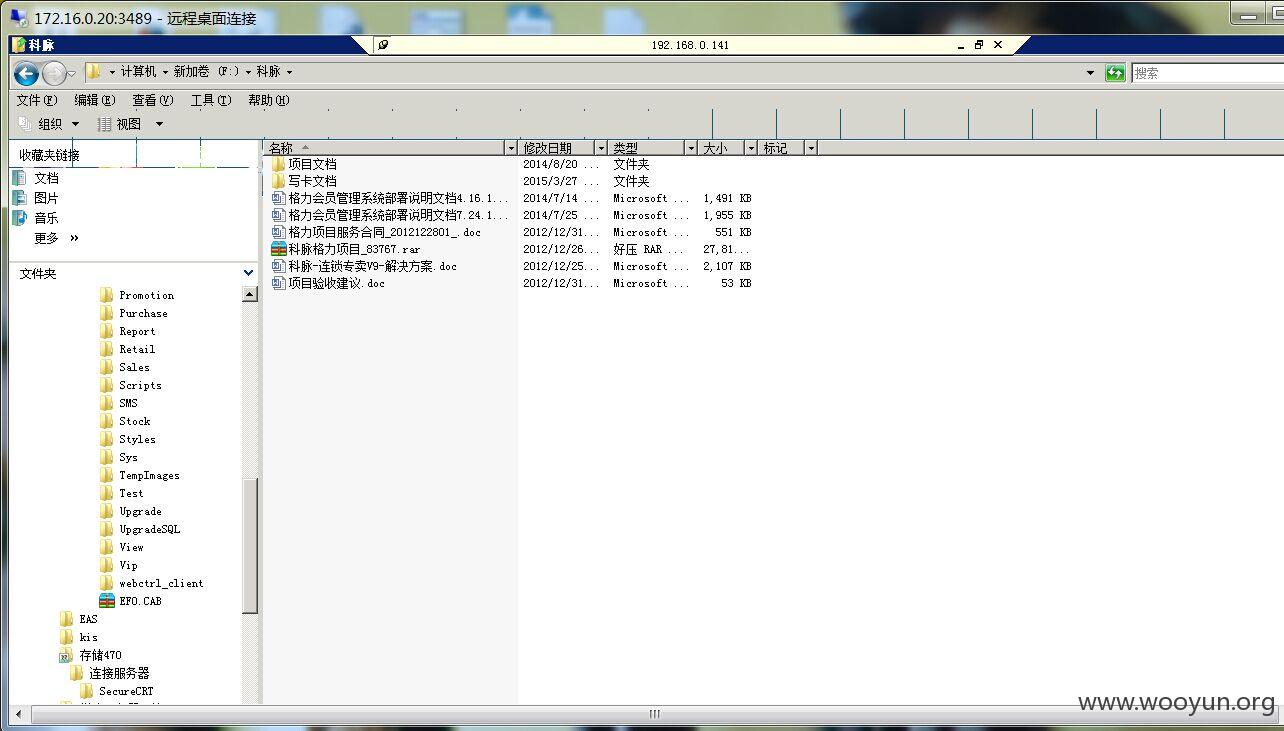Open the 帮助(H) menu

(269, 100)
